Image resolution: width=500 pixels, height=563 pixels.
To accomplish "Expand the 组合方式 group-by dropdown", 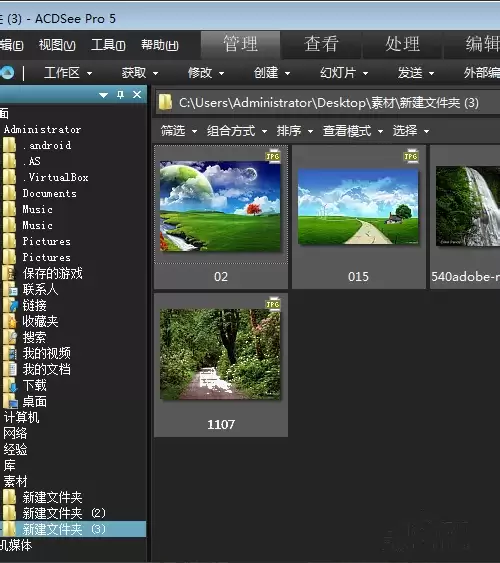I will 237,131.
